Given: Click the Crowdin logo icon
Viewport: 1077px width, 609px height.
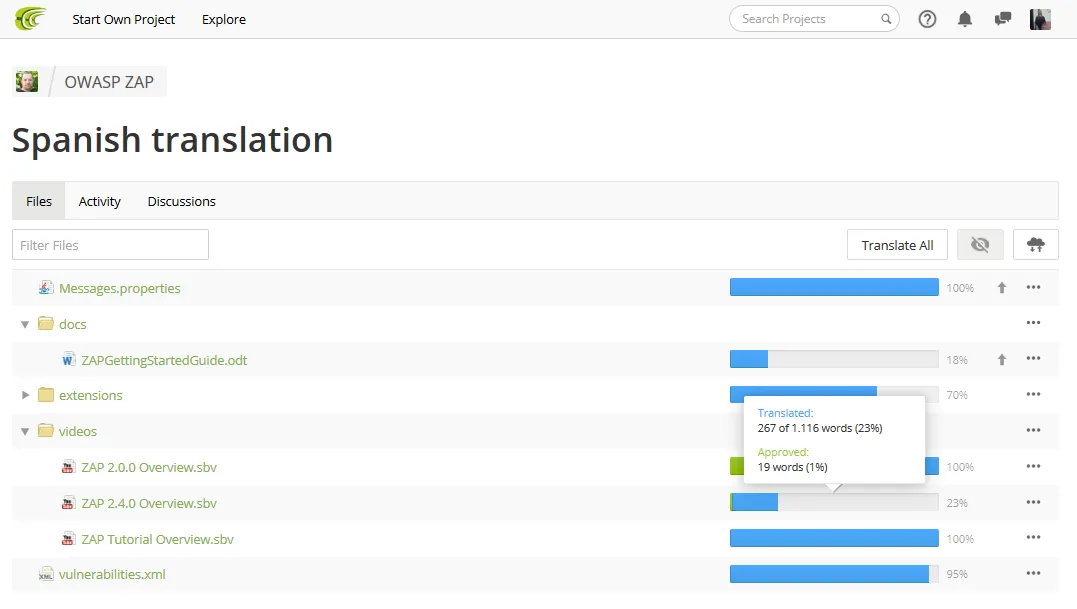Looking at the screenshot, I should click(30, 19).
